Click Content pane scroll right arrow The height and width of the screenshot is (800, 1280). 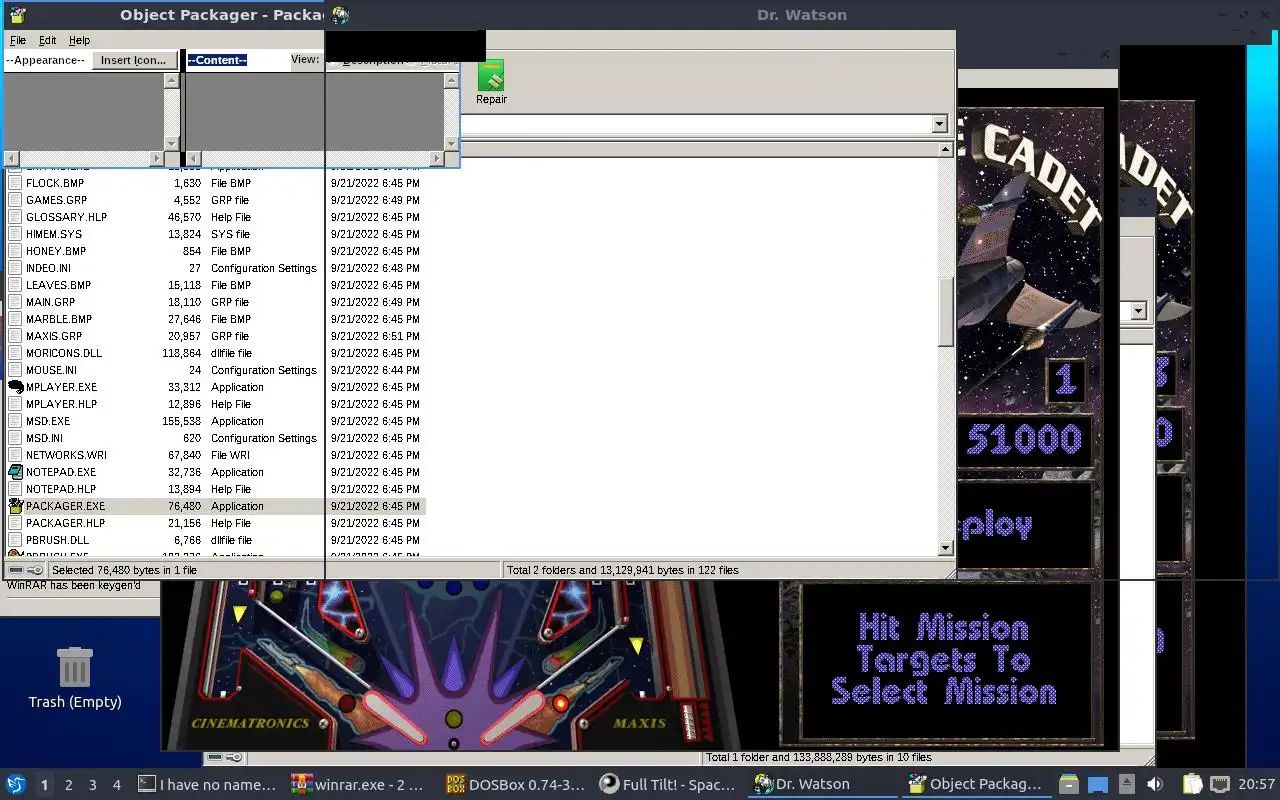click(x=437, y=158)
